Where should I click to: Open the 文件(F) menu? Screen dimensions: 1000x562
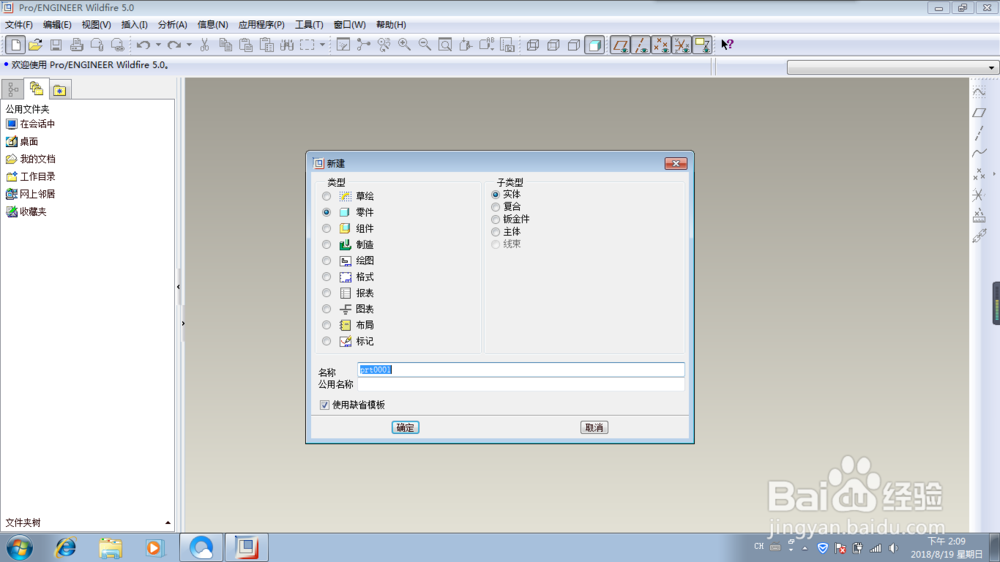tap(18, 25)
